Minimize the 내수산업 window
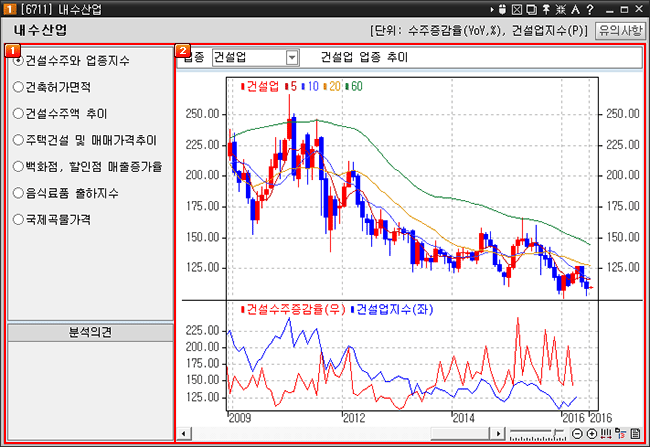 [x=609, y=10]
